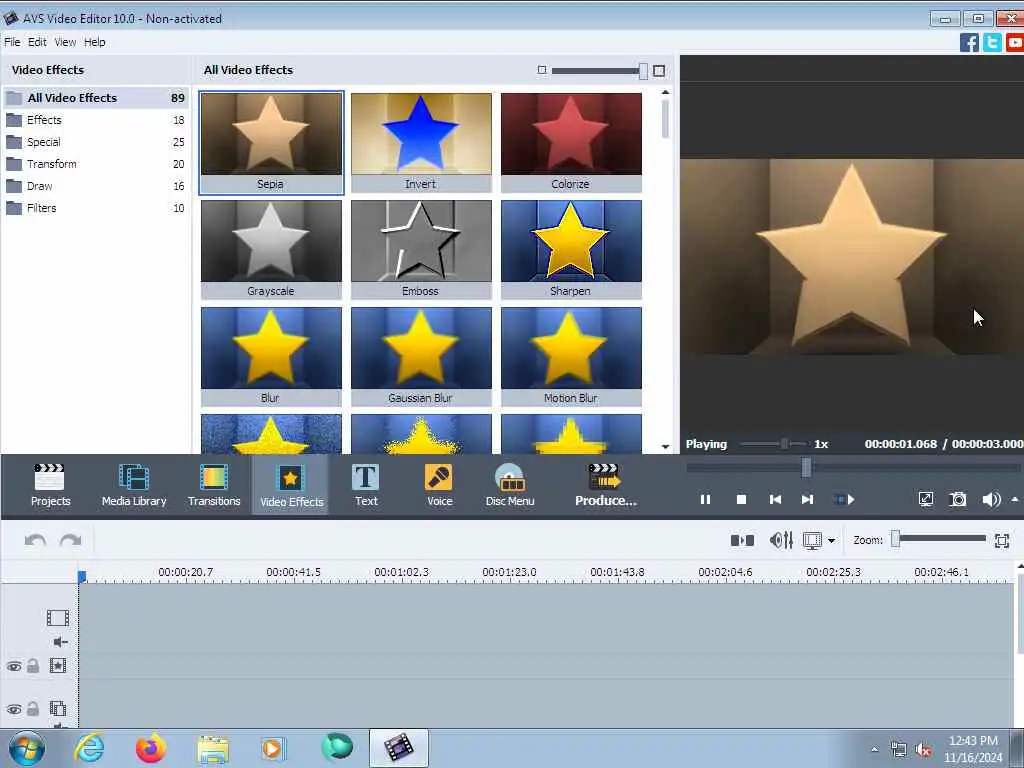The height and width of the screenshot is (768, 1024).
Task: Select the Filters category folder
Action: click(x=96, y=208)
